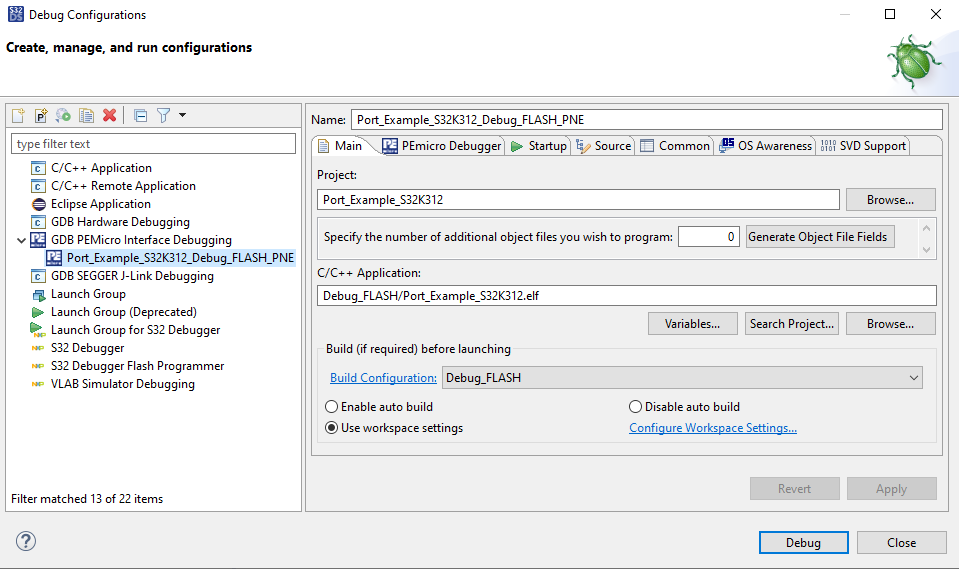Collapse all configuration tree items
959x569 pixels.
point(140,116)
